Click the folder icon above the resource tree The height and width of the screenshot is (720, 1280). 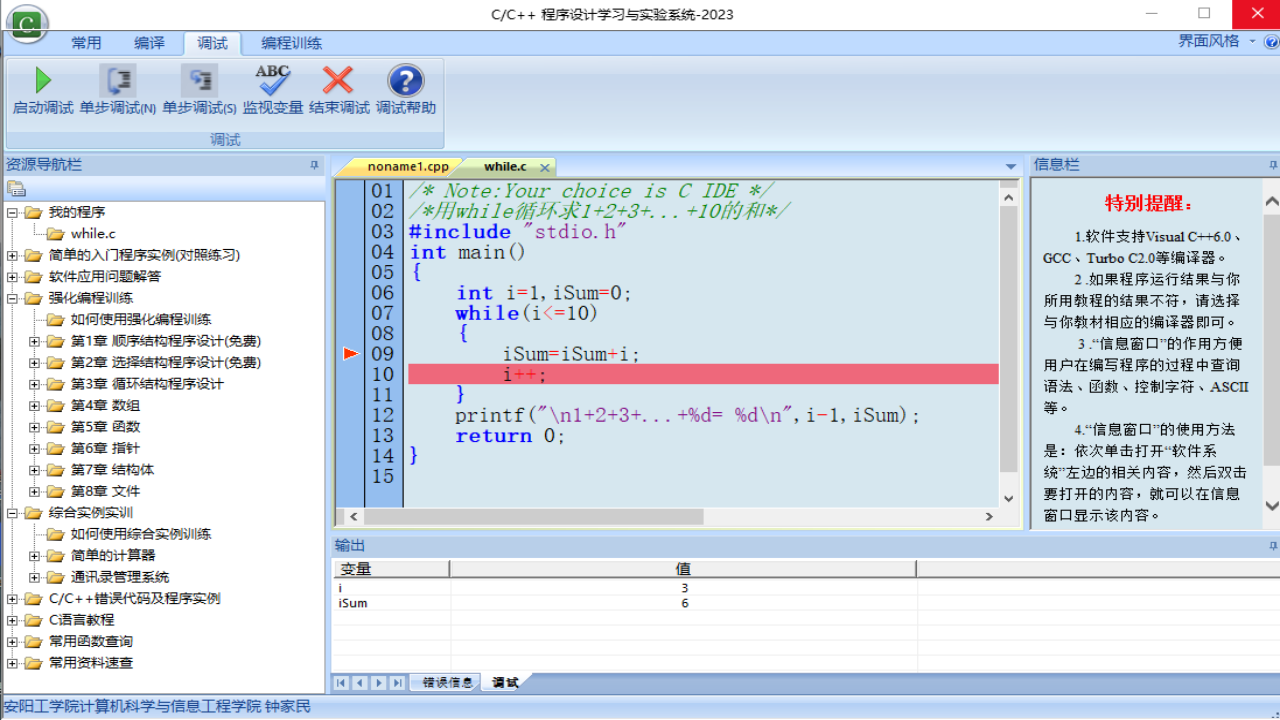coord(16,187)
